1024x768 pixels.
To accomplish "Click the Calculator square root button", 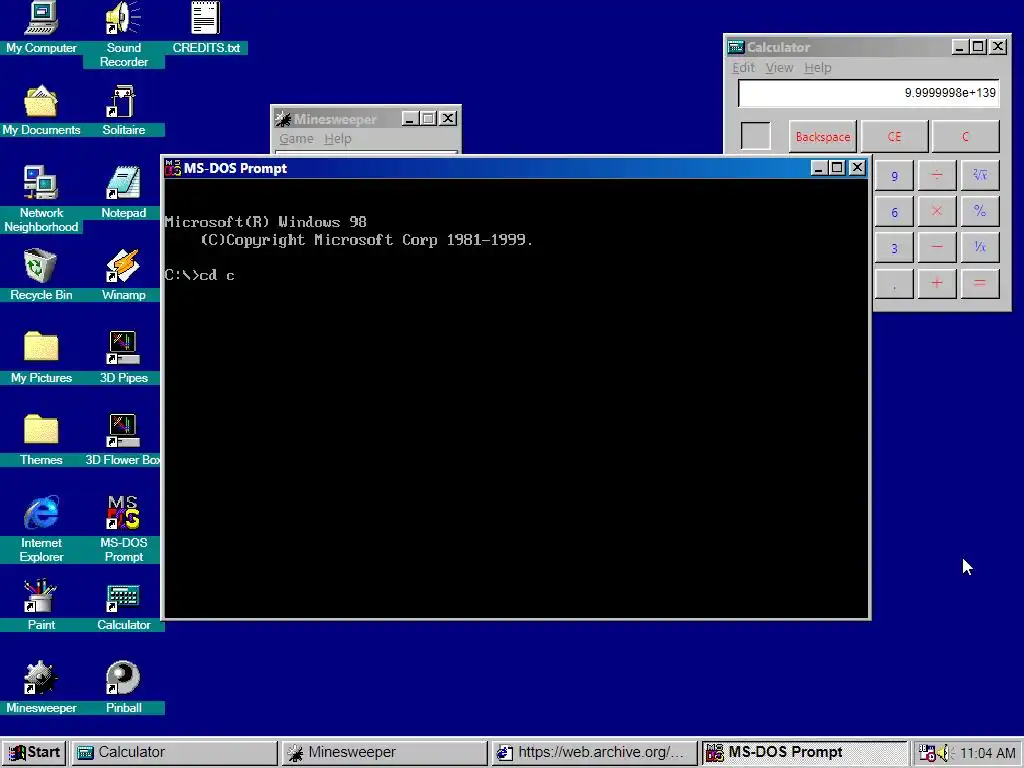I will click(980, 176).
